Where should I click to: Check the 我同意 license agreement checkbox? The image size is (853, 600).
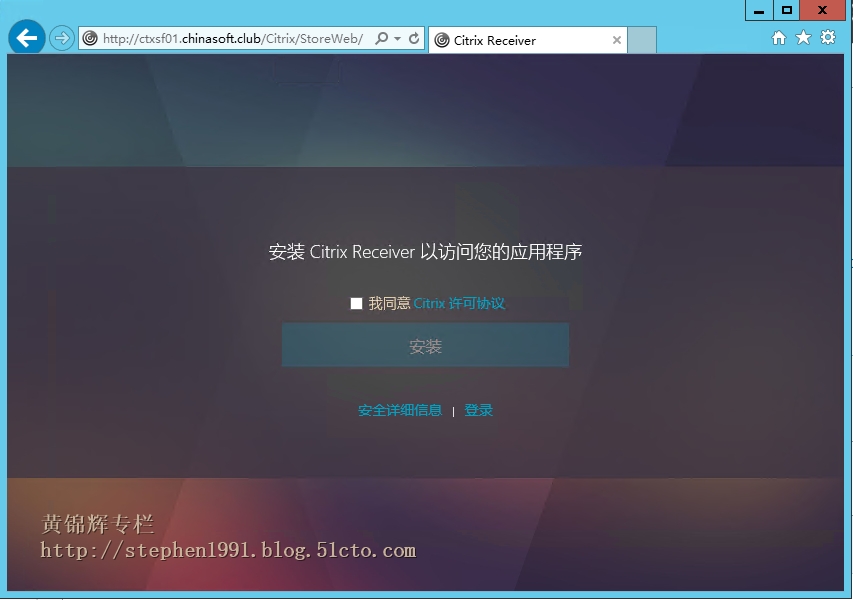356,304
